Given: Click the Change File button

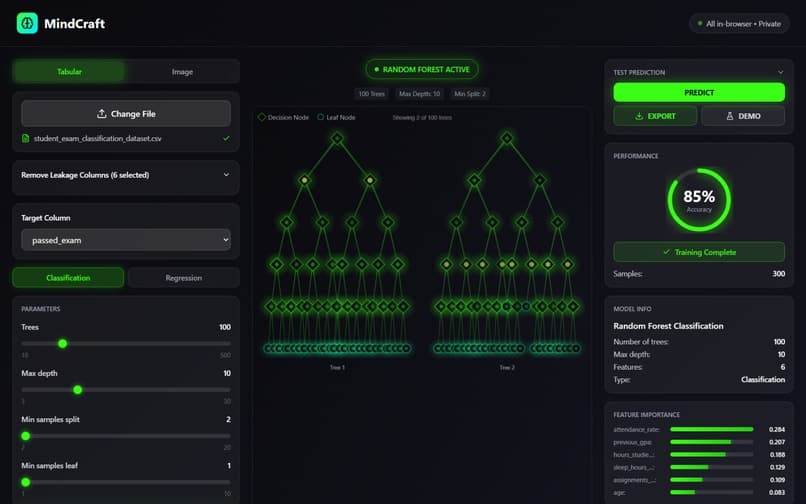Looking at the screenshot, I should [x=126, y=114].
